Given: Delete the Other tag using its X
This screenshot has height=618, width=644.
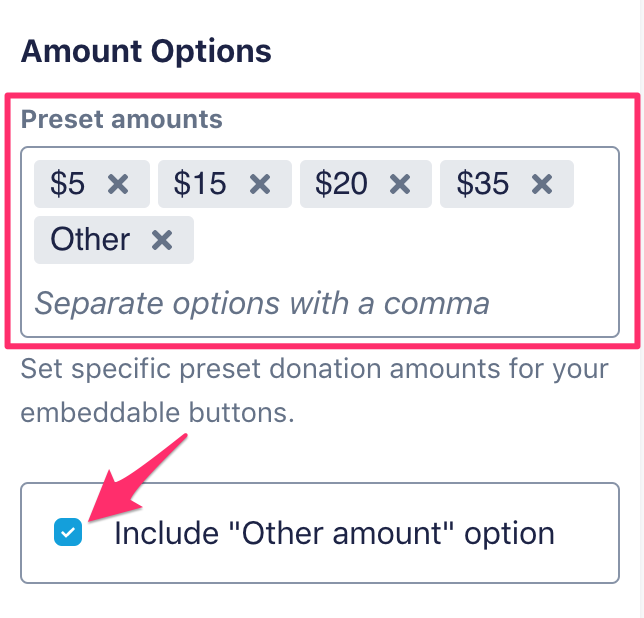Looking at the screenshot, I should (162, 240).
